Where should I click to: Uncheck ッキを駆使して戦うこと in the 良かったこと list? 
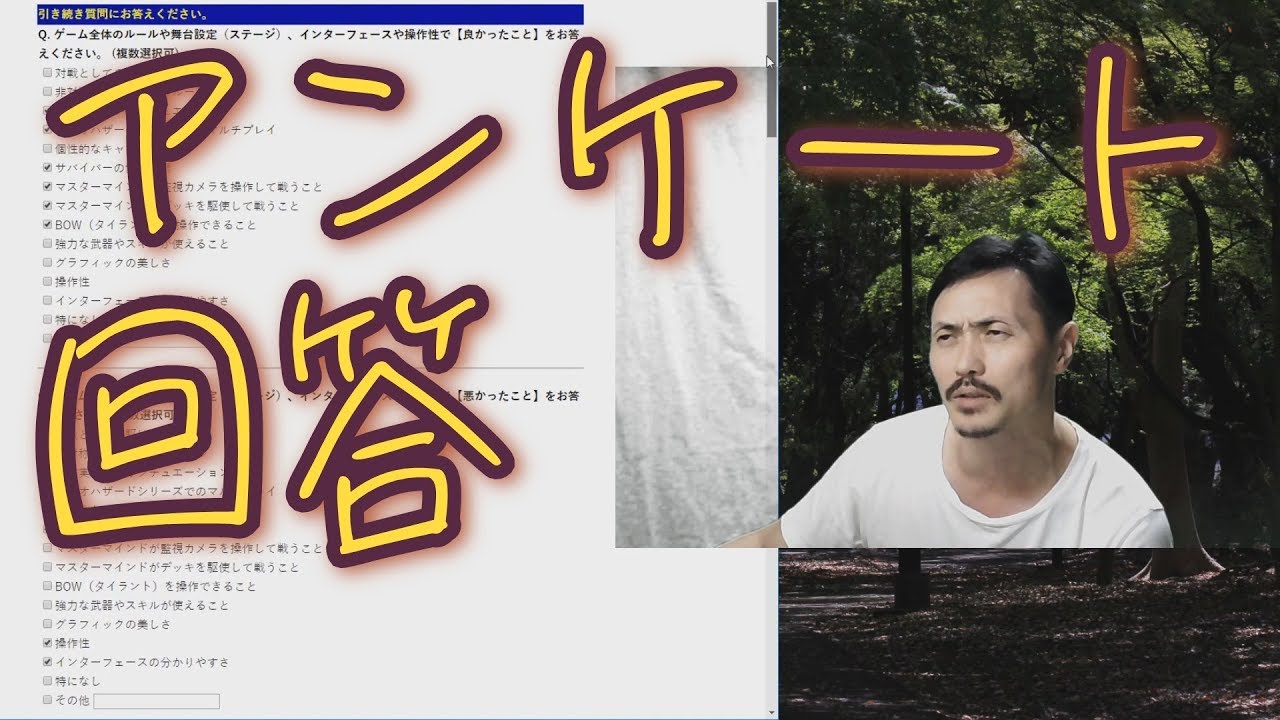(47, 206)
